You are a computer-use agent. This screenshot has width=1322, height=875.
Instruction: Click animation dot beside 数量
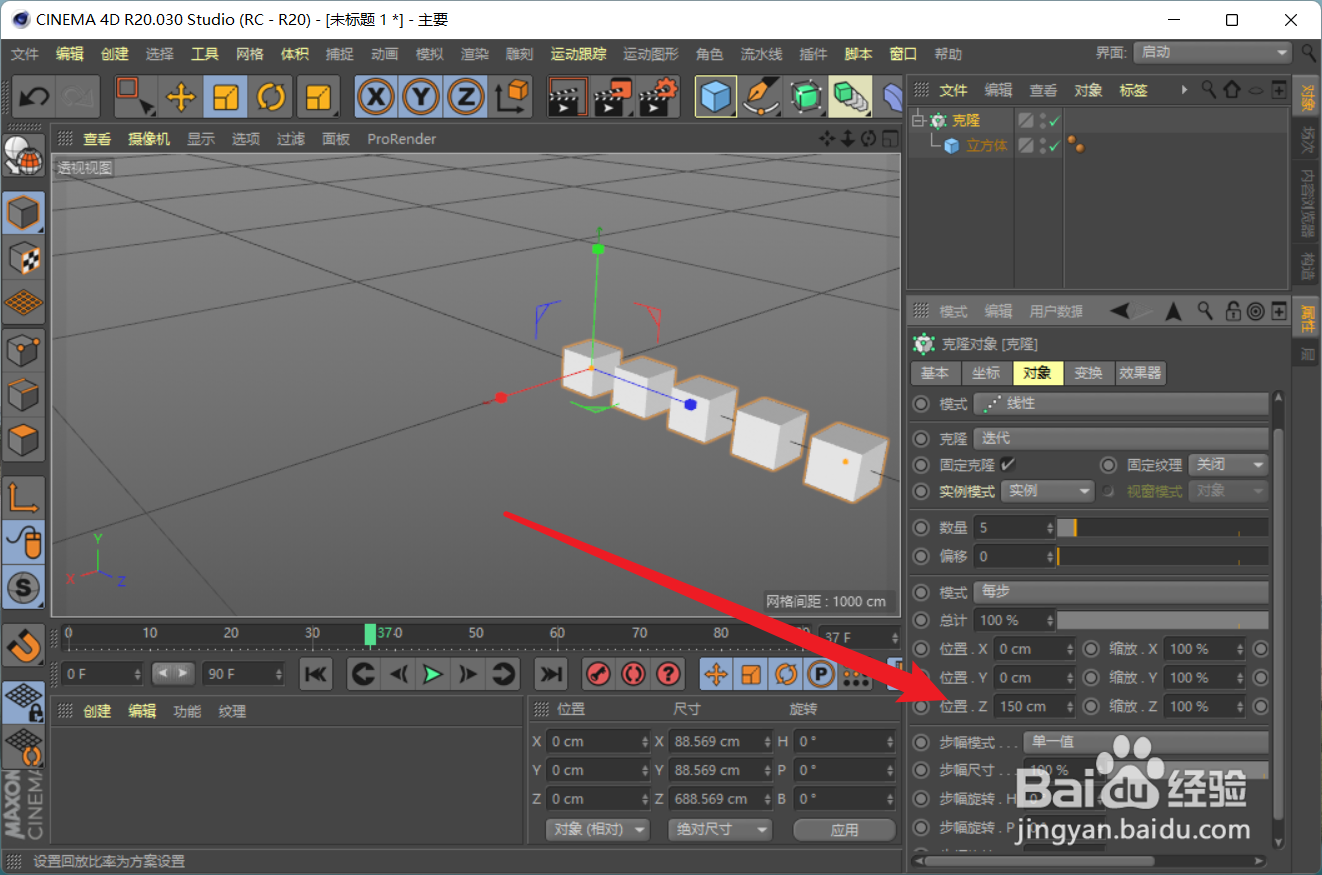[x=921, y=527]
